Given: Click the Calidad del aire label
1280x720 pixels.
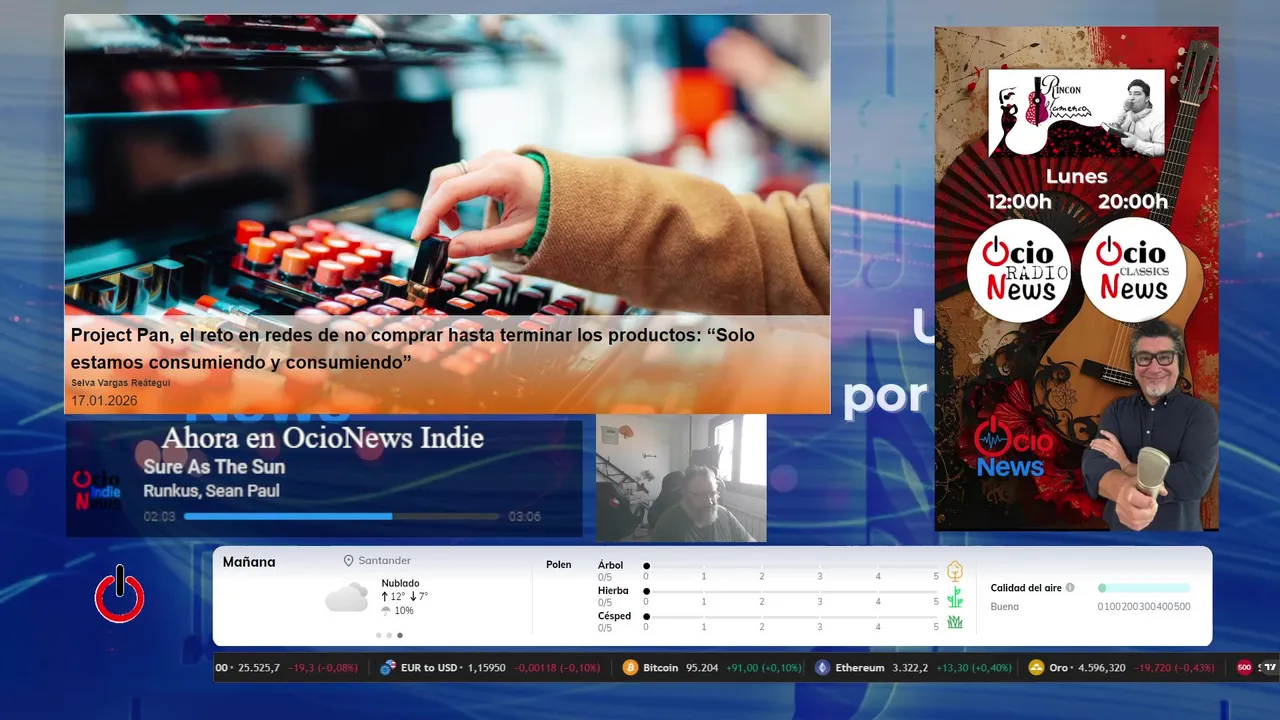Looking at the screenshot, I should [1026, 588].
